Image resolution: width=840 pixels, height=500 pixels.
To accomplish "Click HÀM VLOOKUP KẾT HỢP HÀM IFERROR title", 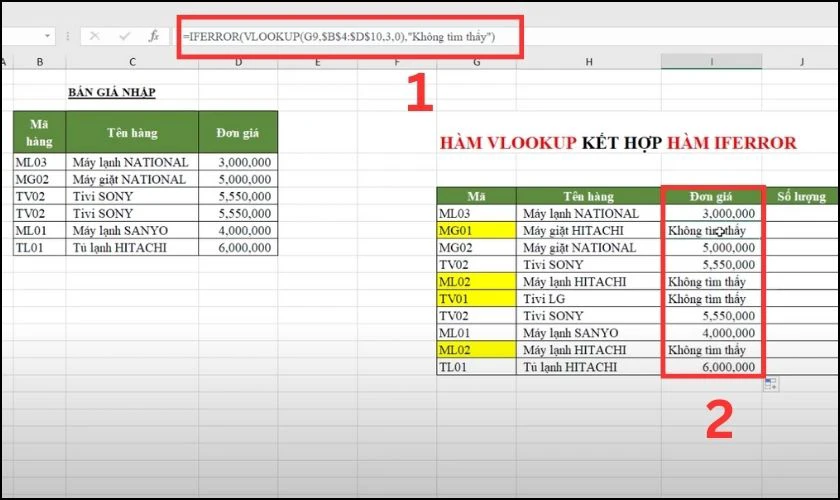I will tap(618, 143).
